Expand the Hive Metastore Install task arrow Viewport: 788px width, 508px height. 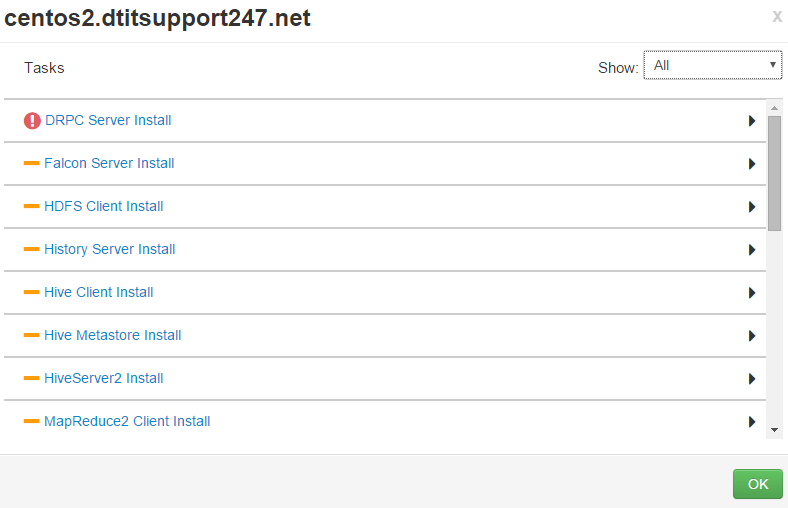pos(751,336)
